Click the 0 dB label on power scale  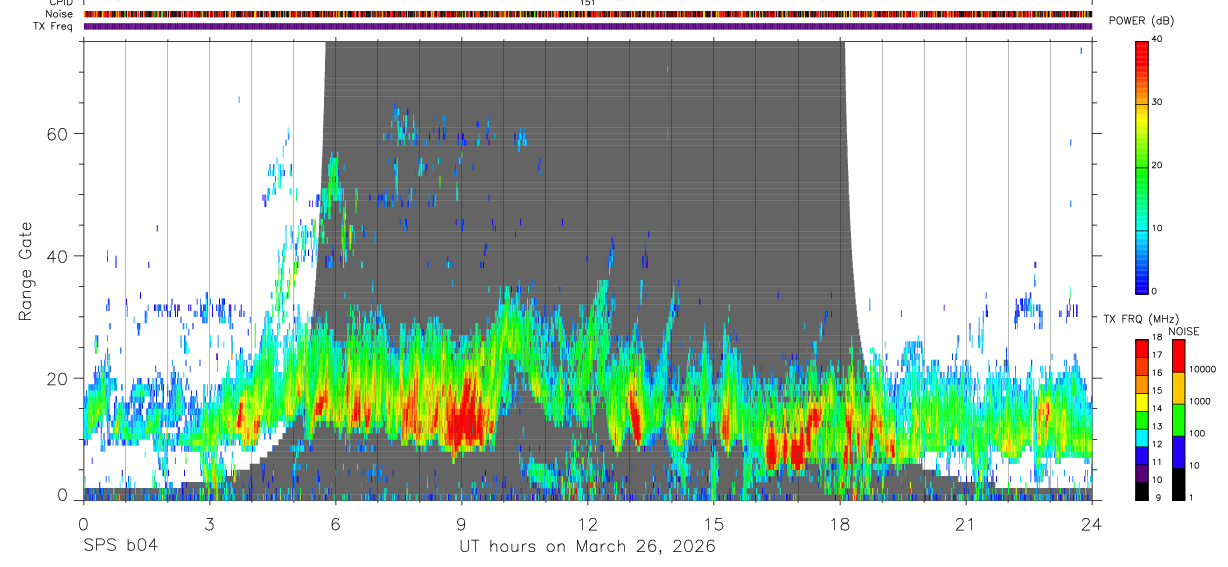tap(1155, 291)
